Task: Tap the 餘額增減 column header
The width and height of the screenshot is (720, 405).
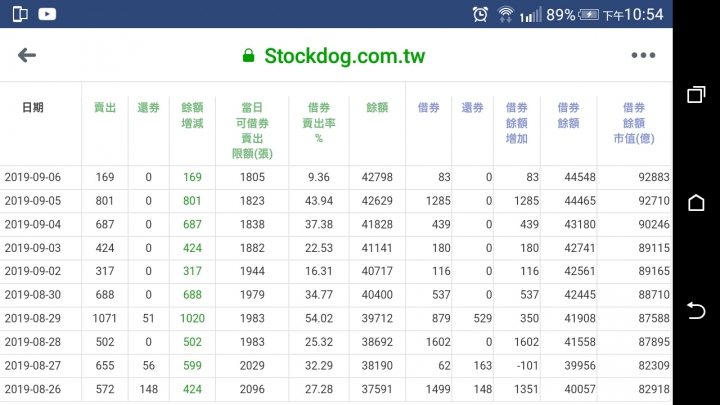Action: (x=192, y=115)
